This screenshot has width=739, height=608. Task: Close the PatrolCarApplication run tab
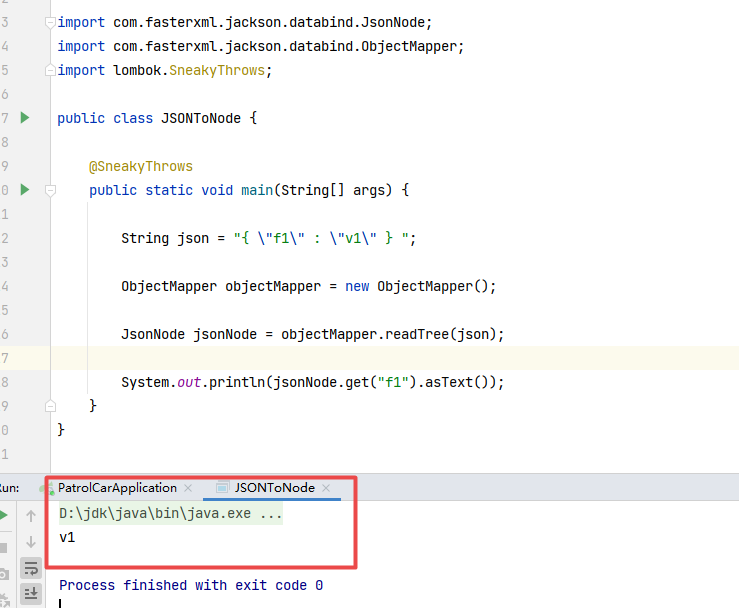(188, 488)
